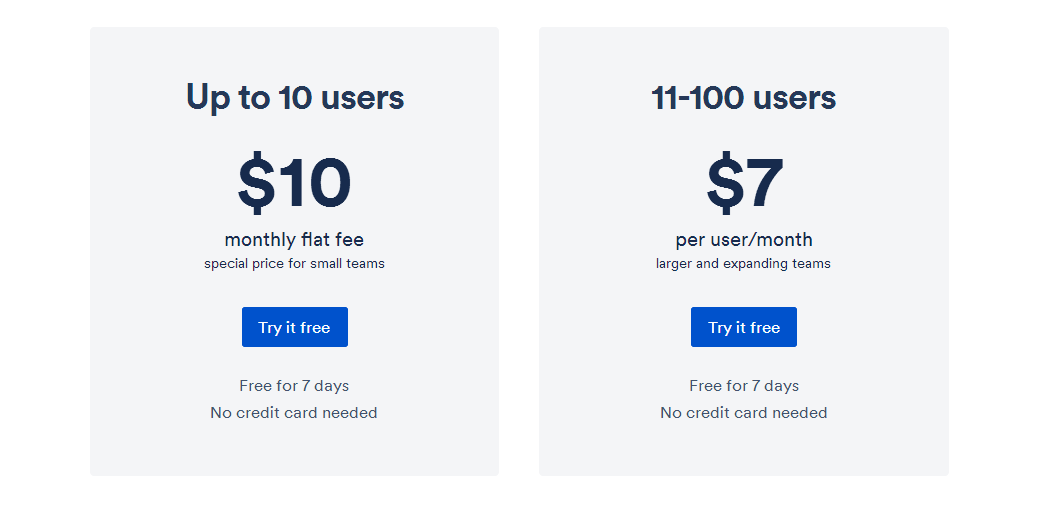Click the 'per user/month' label
This screenshot has width=1058, height=511.
coord(744,240)
